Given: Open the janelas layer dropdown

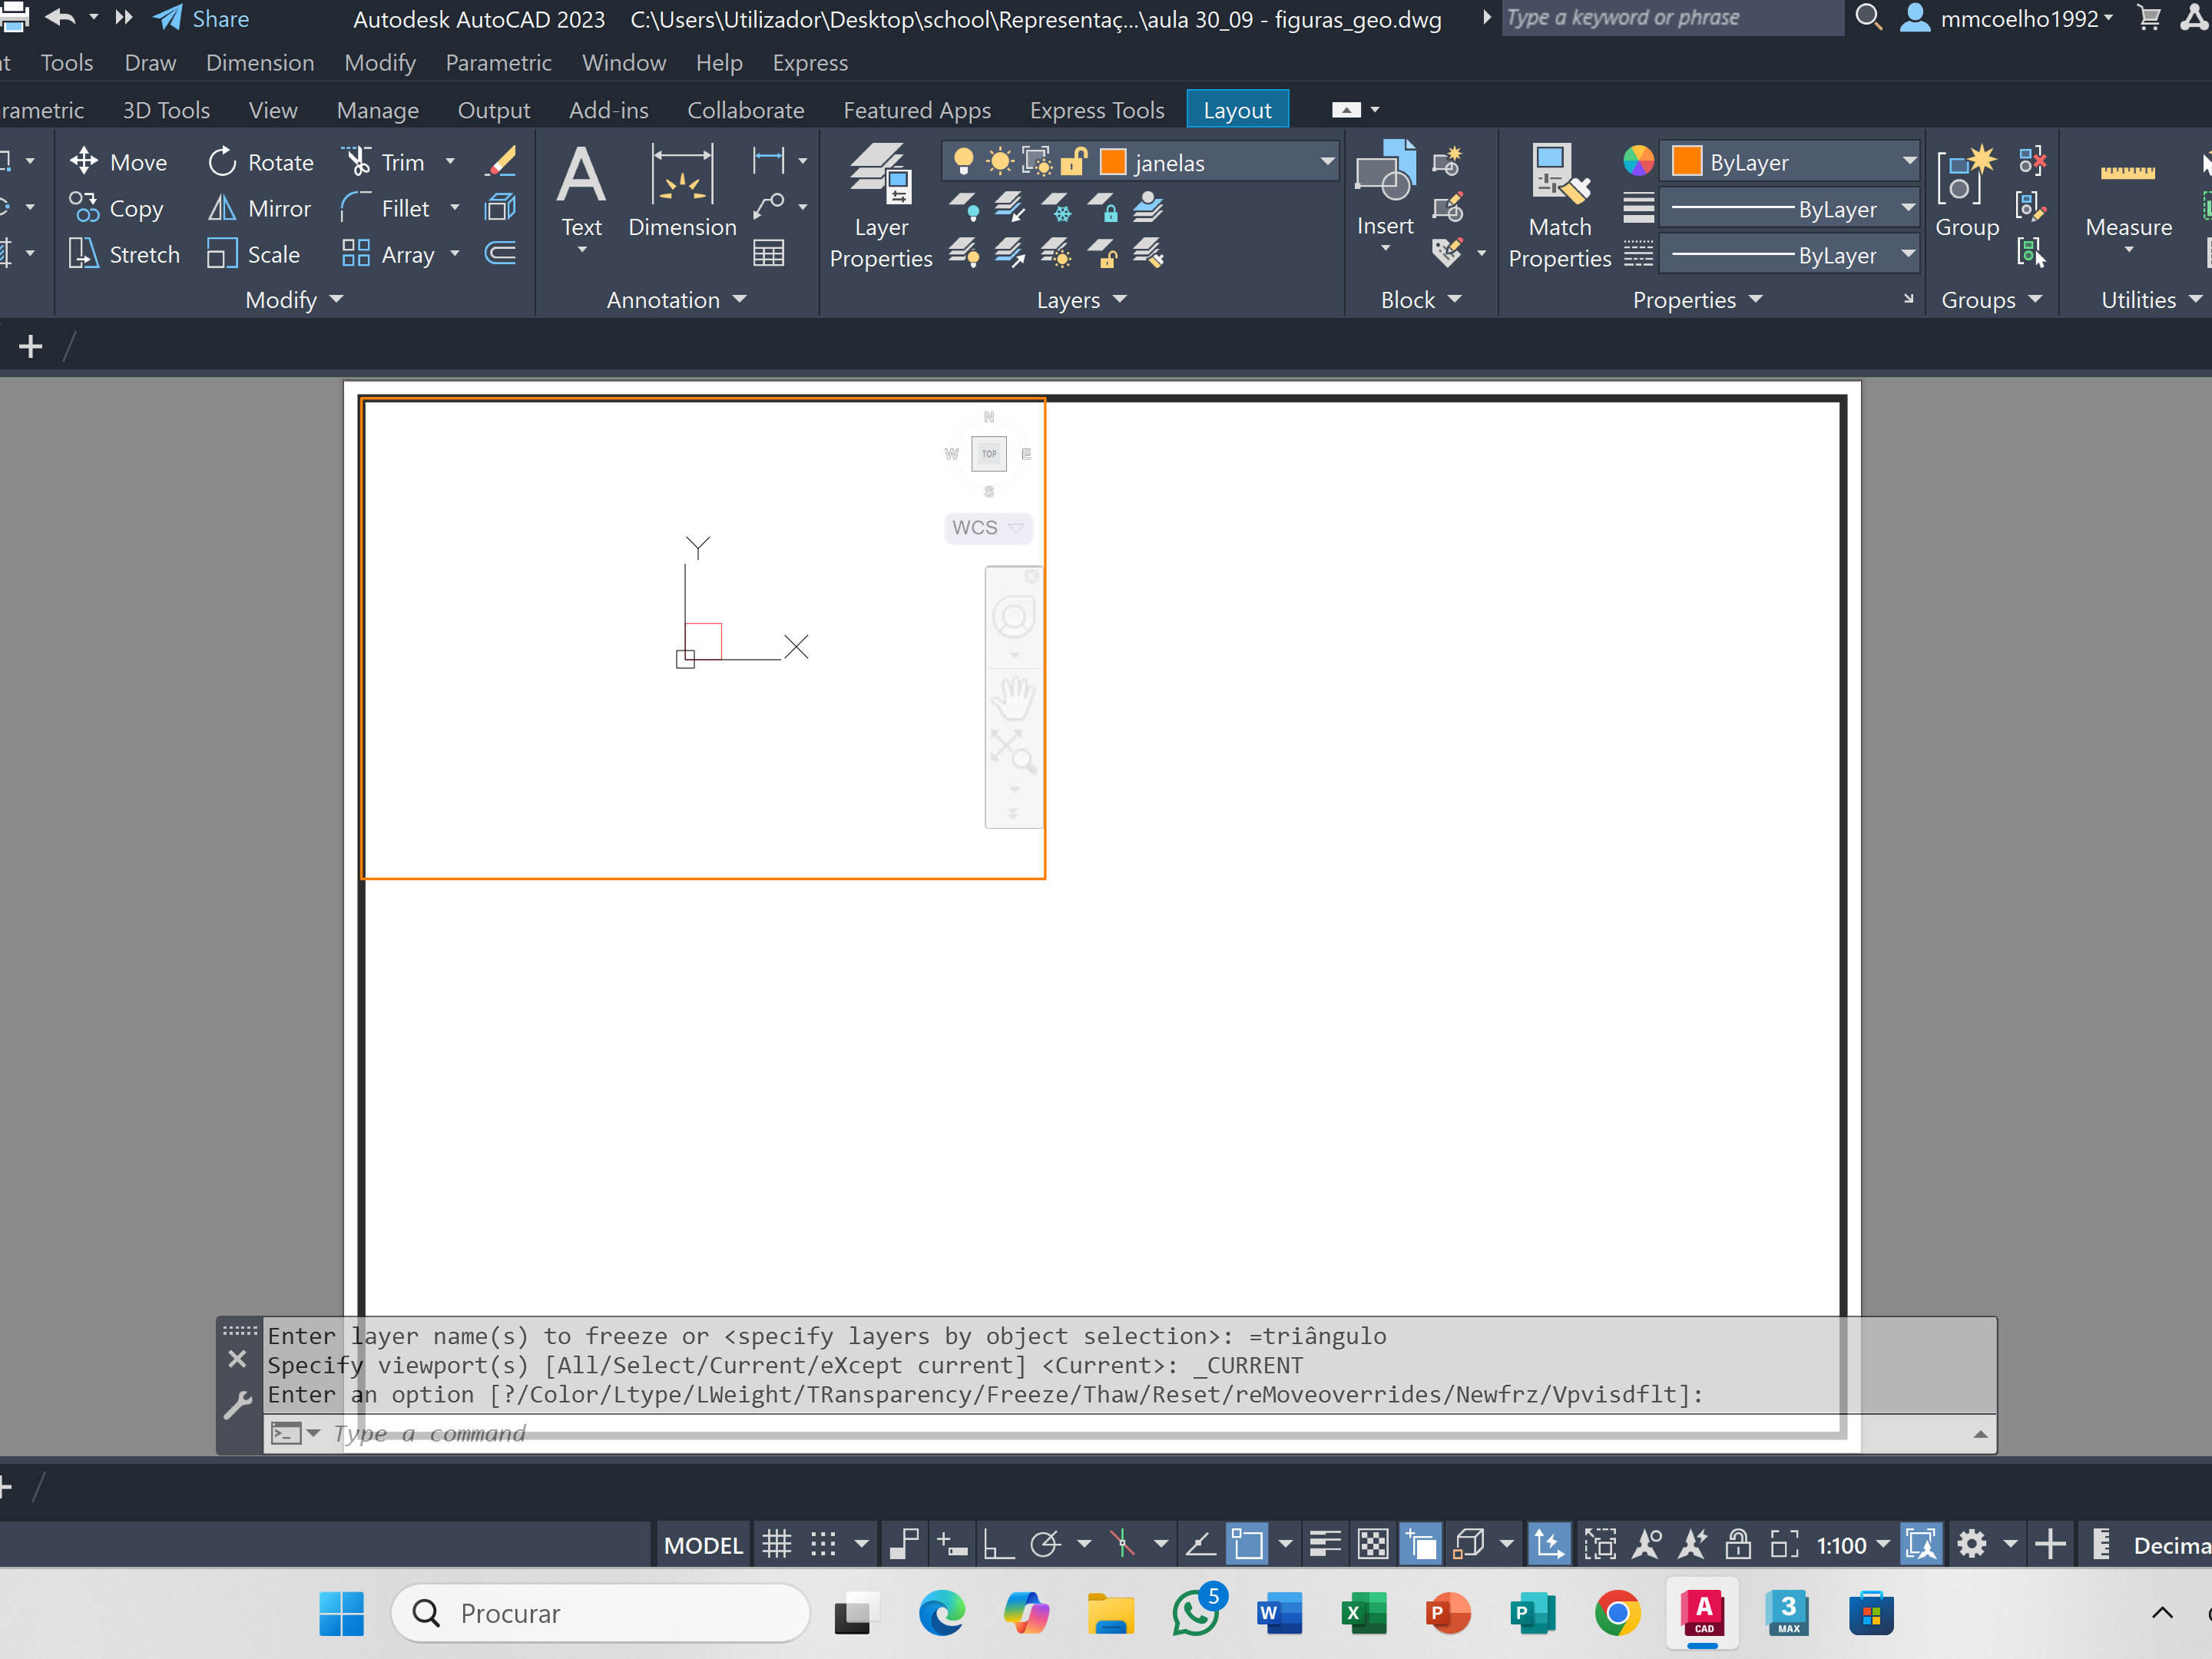Looking at the screenshot, I should (1326, 161).
